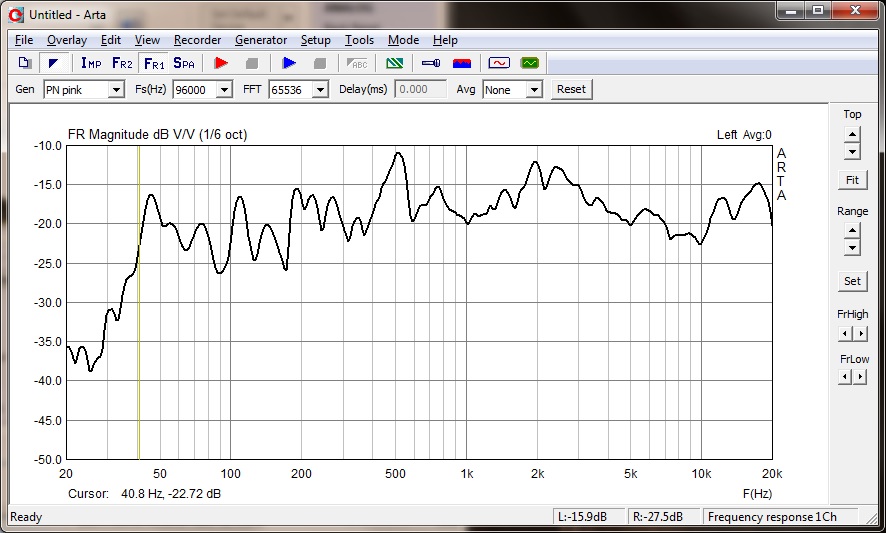The height and width of the screenshot is (533, 886).
Task: Click the gray stop button next to blue arrow
Action: (320, 63)
